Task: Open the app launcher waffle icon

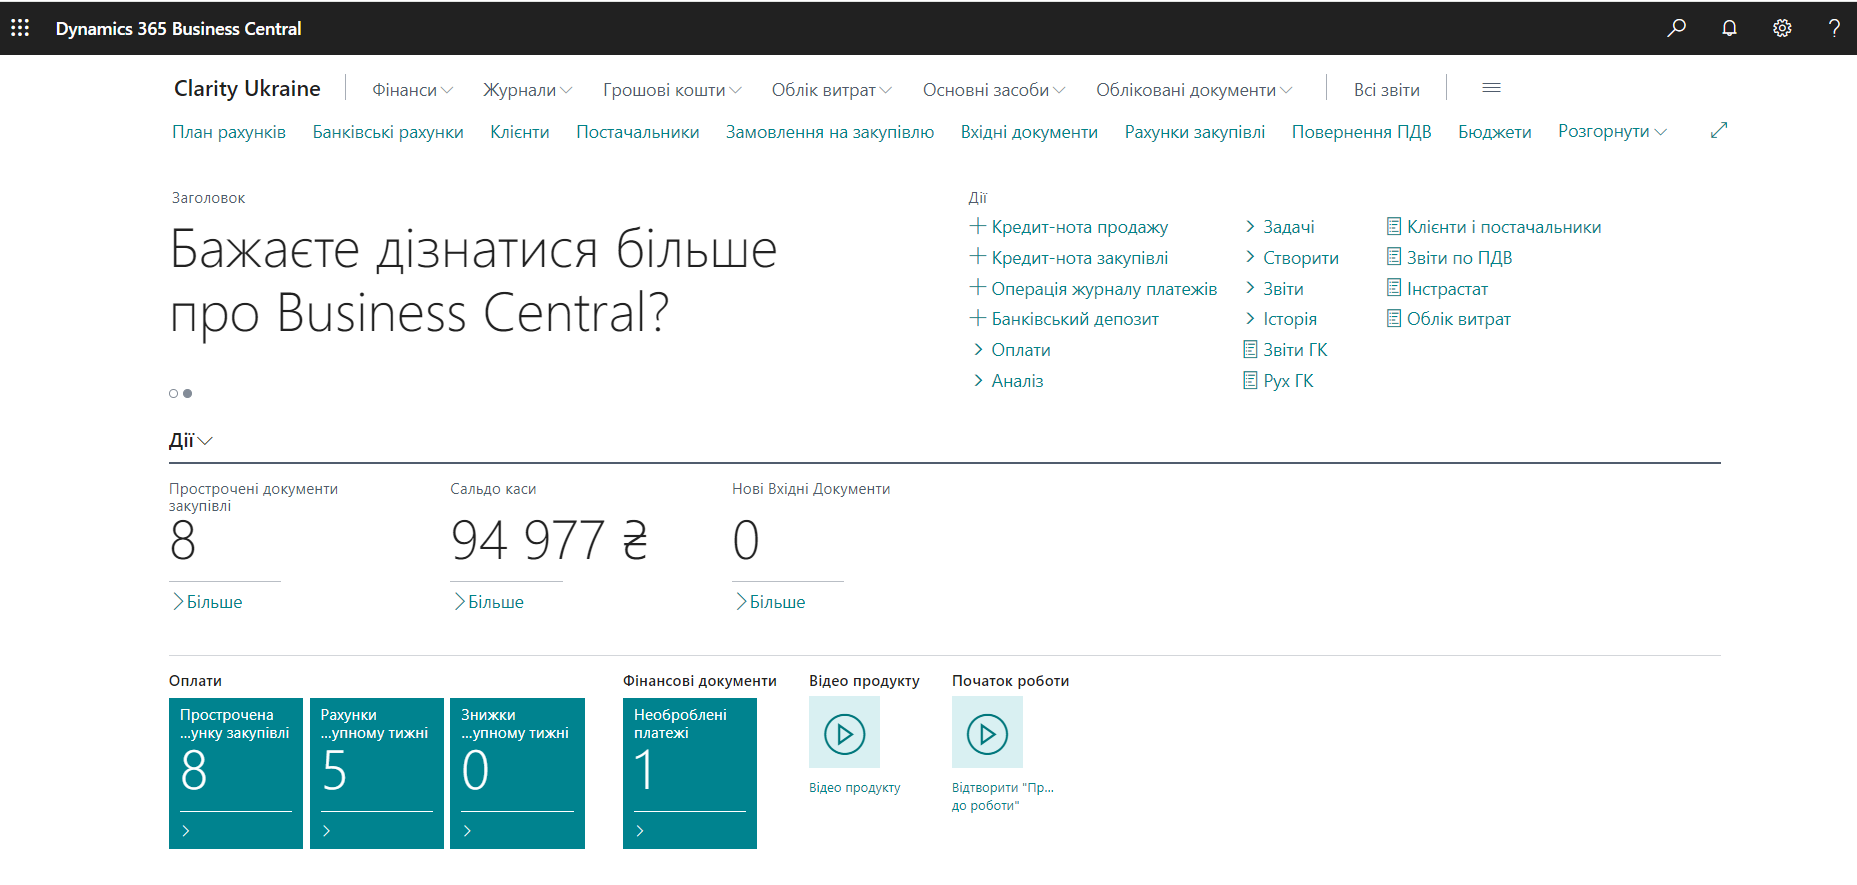Action: pyautogui.click(x=20, y=28)
